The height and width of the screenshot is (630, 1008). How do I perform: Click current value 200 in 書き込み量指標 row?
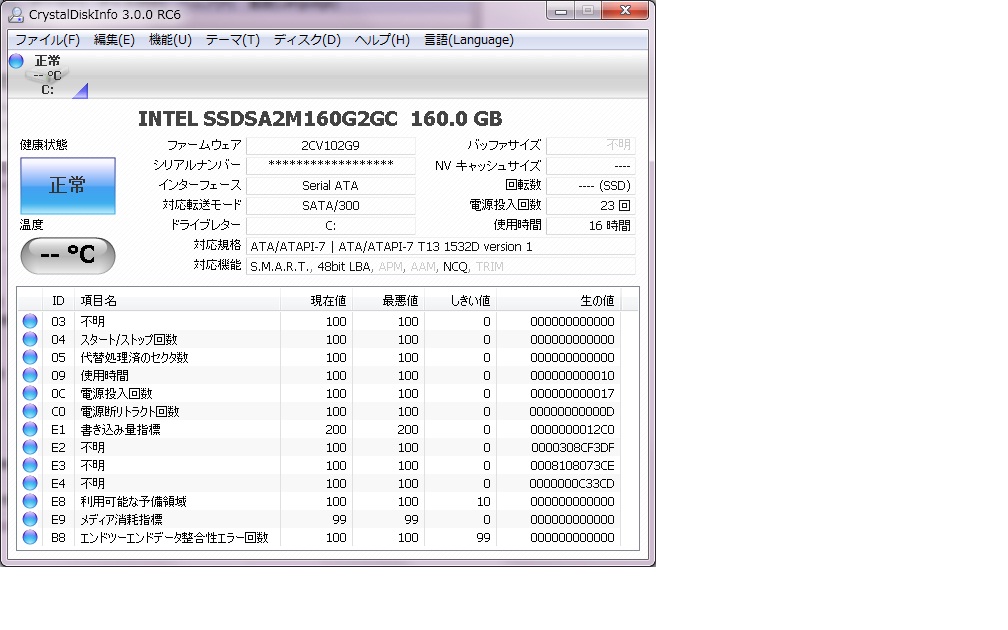(x=336, y=429)
